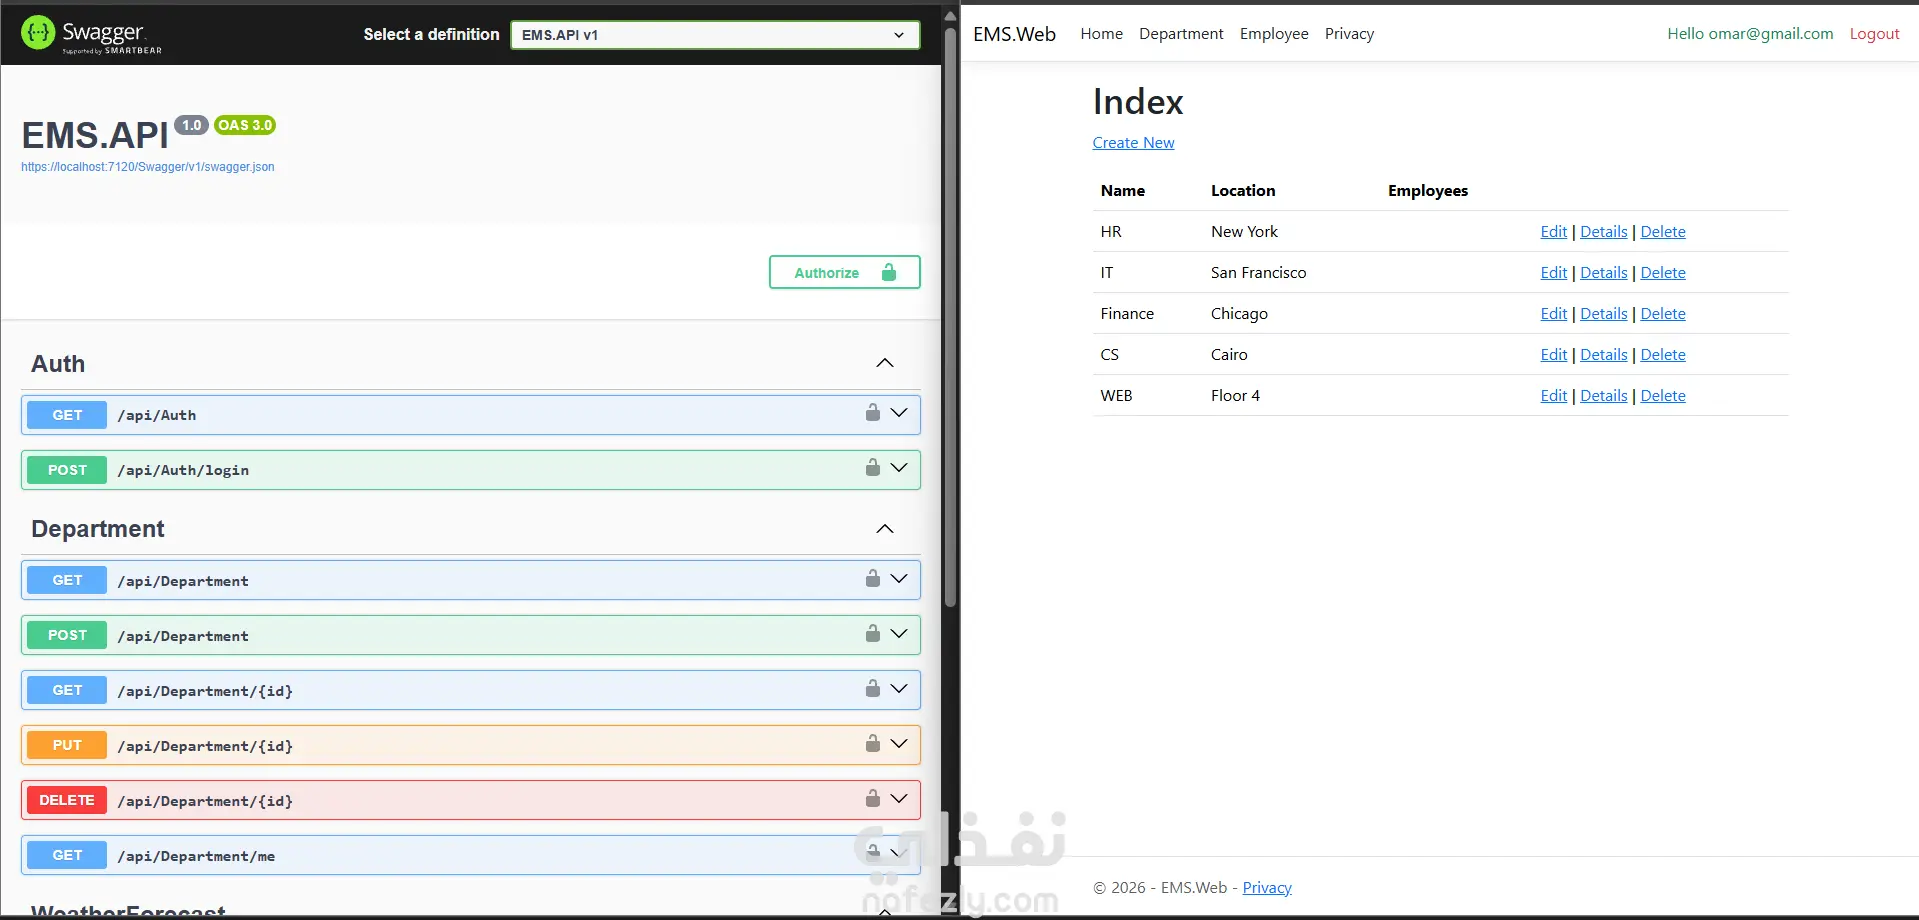Click the Swagger scrollbar up arrow
The image size is (1919, 920).
coord(950,15)
